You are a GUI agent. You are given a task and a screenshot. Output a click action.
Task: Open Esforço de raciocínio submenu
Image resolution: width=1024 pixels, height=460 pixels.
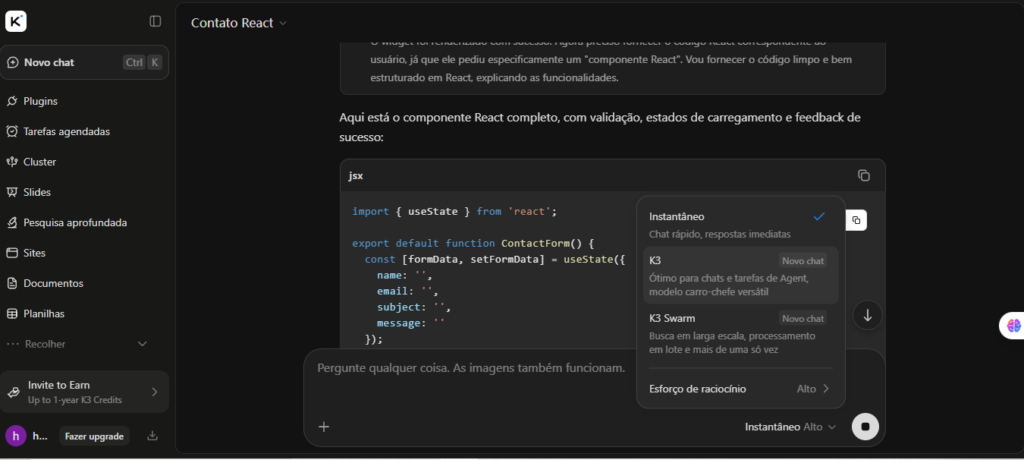tap(741, 389)
